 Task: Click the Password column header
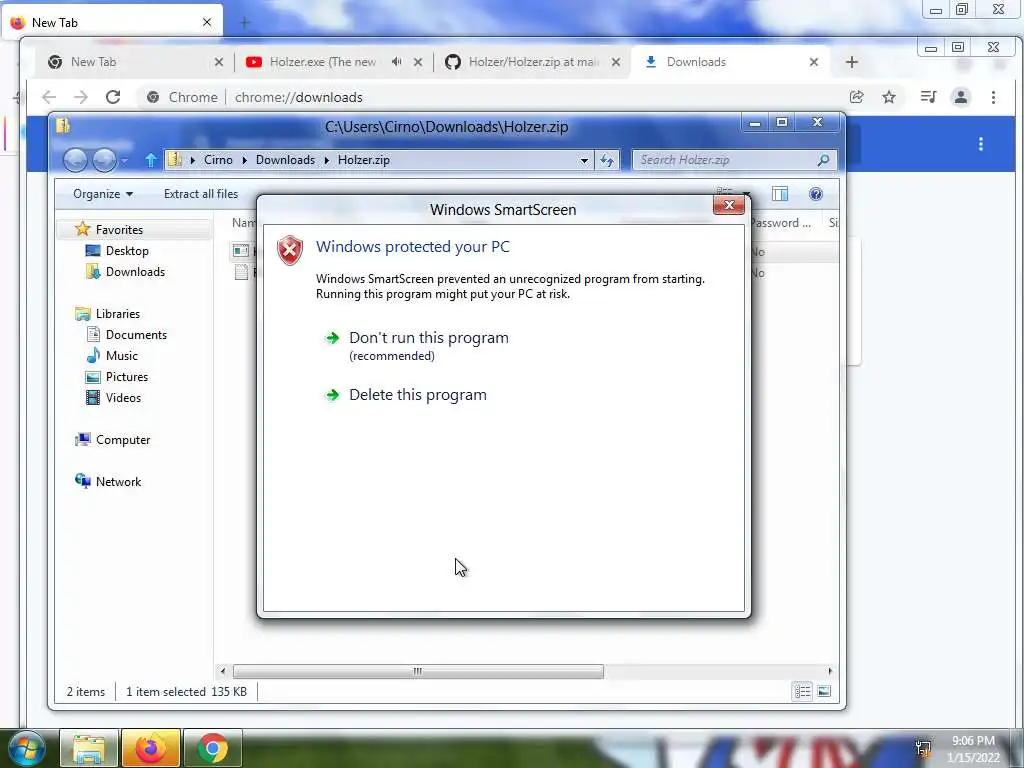click(x=780, y=223)
